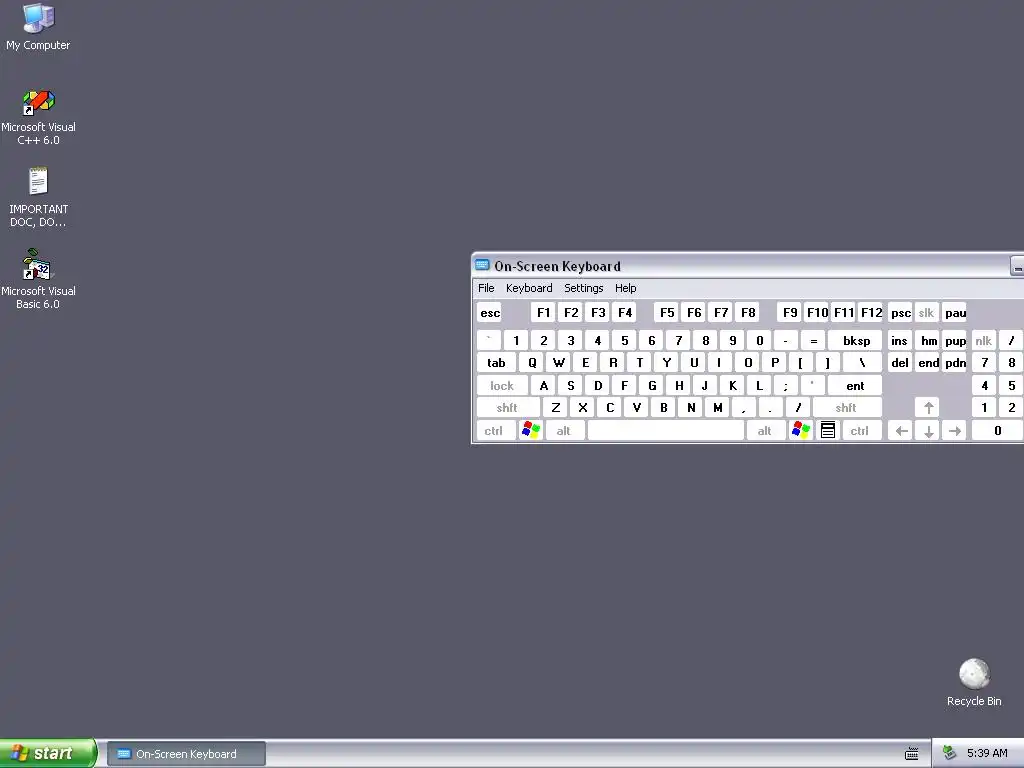Toggle the right shft key
Viewport: 1024px width, 768px height.
pyautogui.click(x=846, y=408)
